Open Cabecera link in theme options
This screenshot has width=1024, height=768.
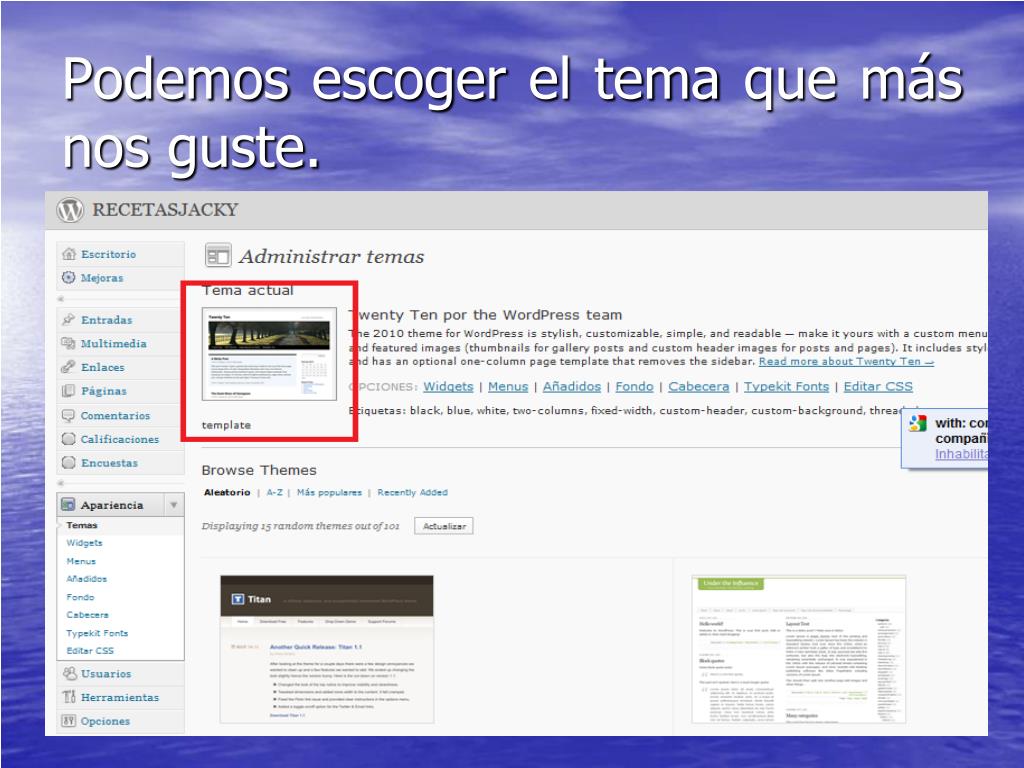[x=699, y=387]
